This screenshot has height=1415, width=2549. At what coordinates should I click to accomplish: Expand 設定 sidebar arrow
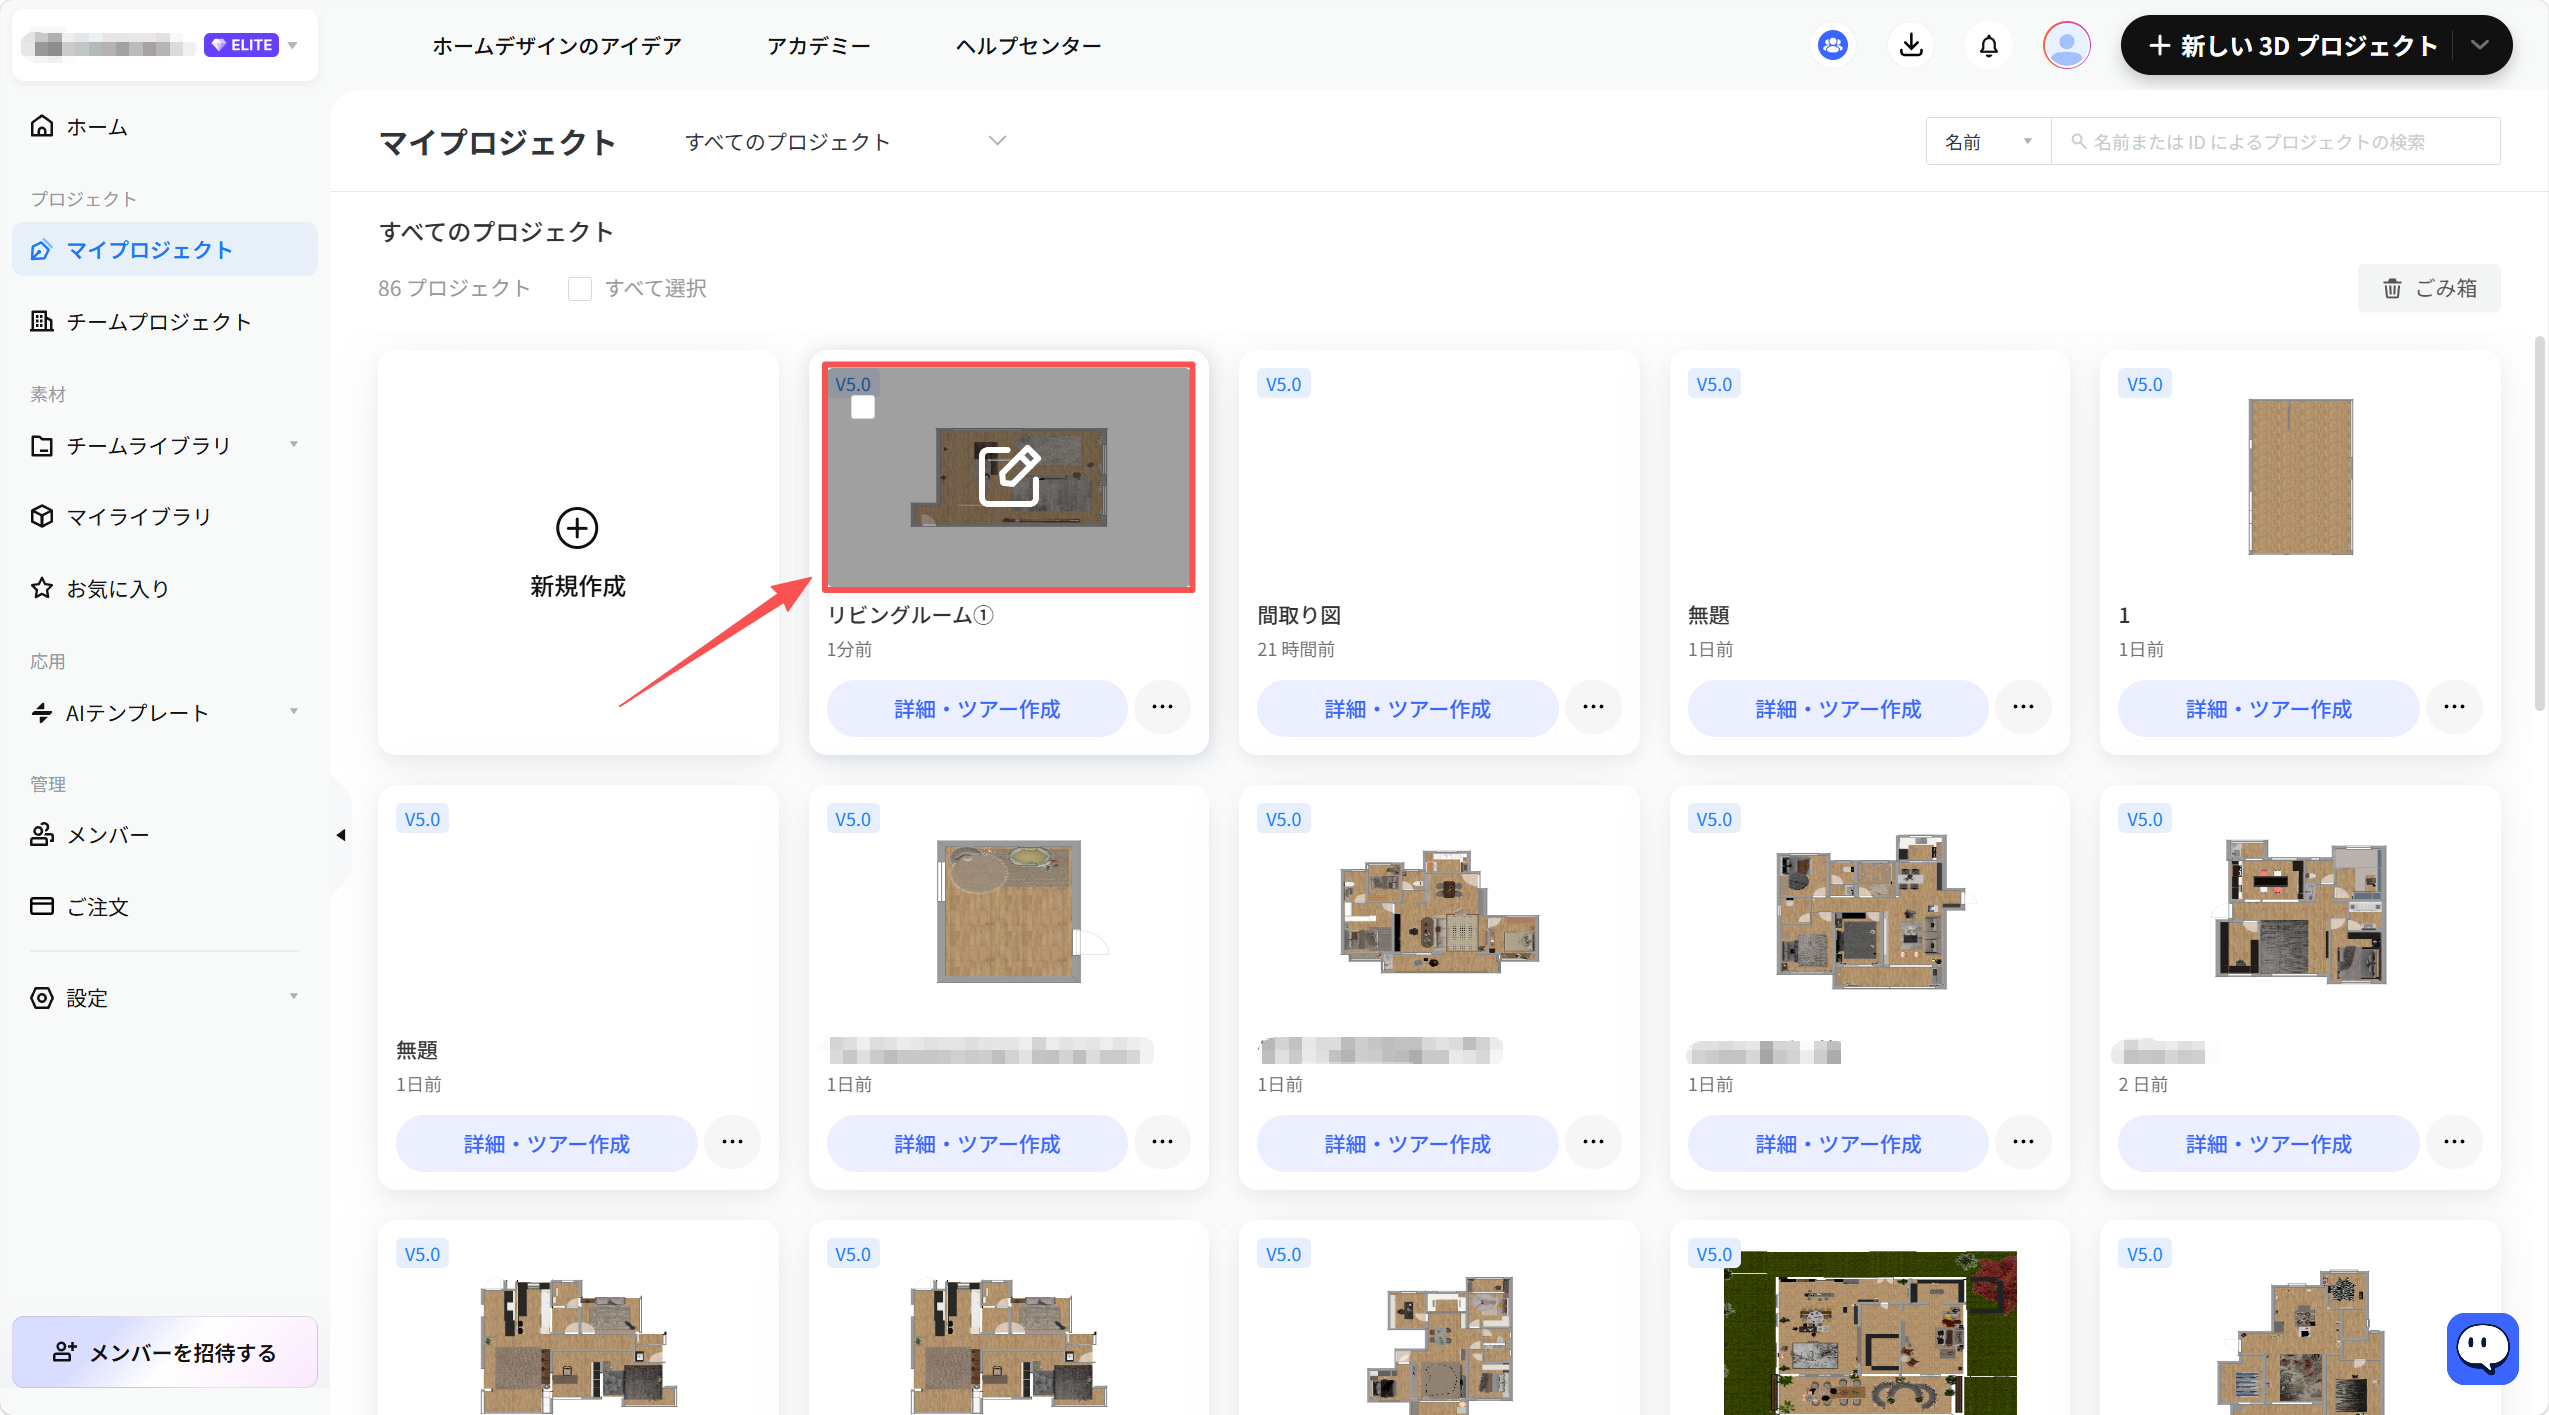tap(294, 997)
